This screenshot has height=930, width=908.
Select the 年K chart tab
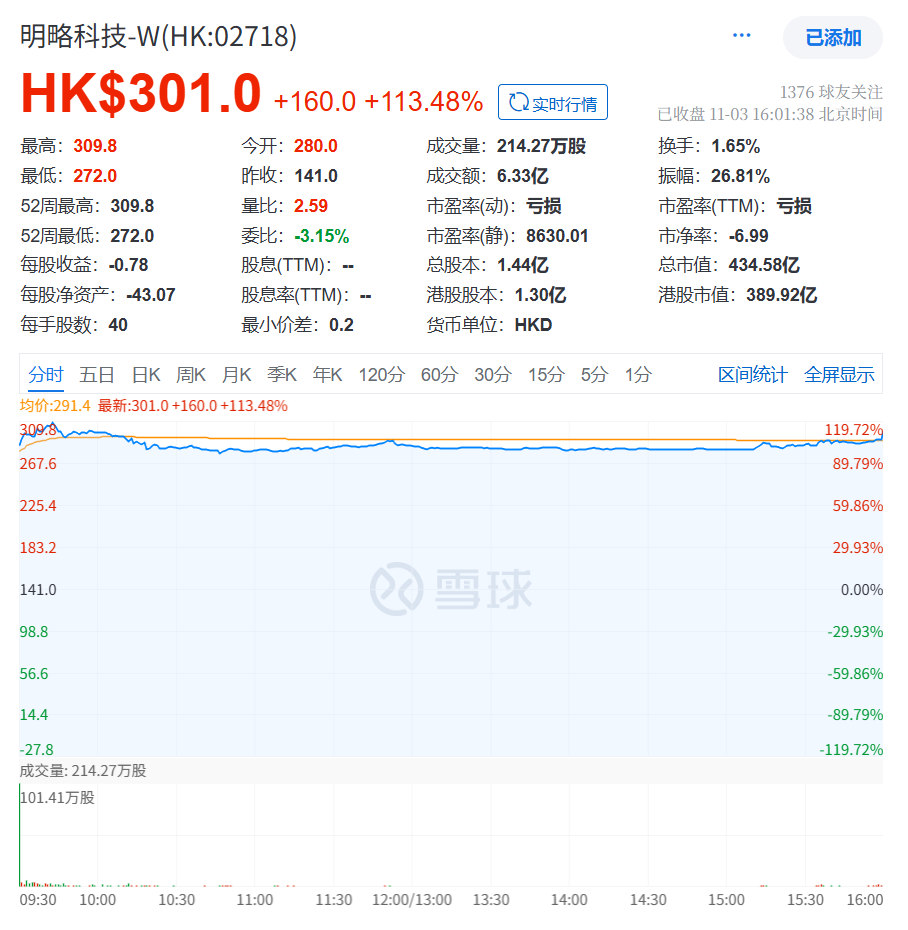click(x=327, y=375)
